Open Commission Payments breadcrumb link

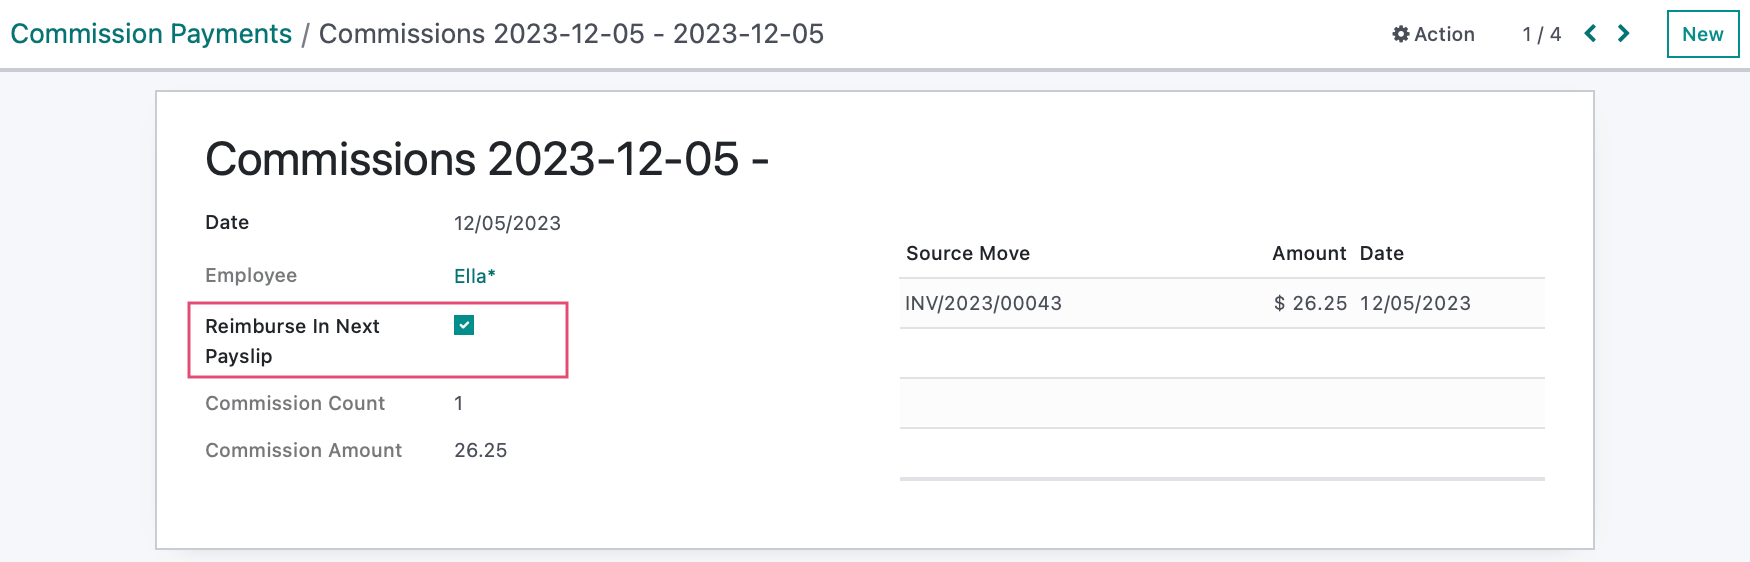151,34
